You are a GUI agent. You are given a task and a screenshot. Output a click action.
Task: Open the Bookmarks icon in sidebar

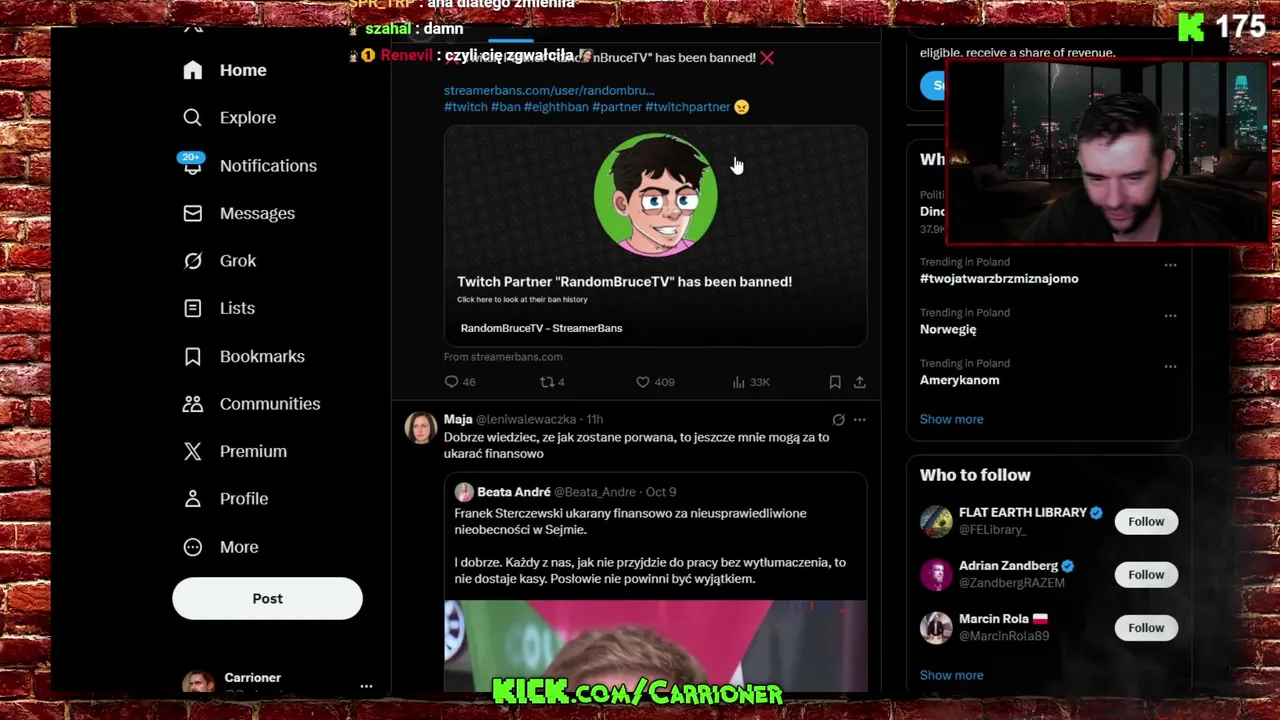(193, 356)
